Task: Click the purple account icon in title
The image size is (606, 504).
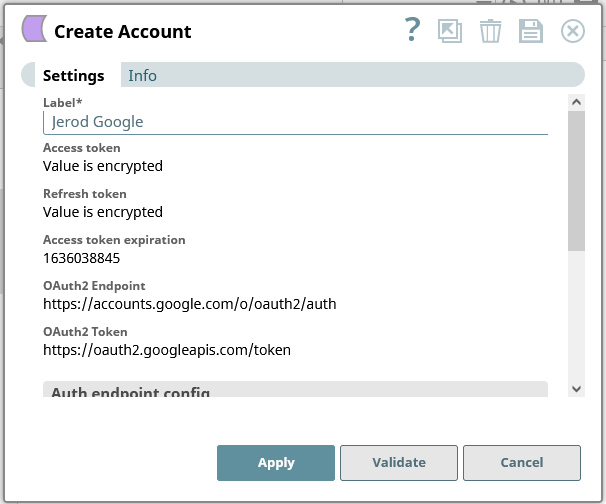Action: click(34, 30)
